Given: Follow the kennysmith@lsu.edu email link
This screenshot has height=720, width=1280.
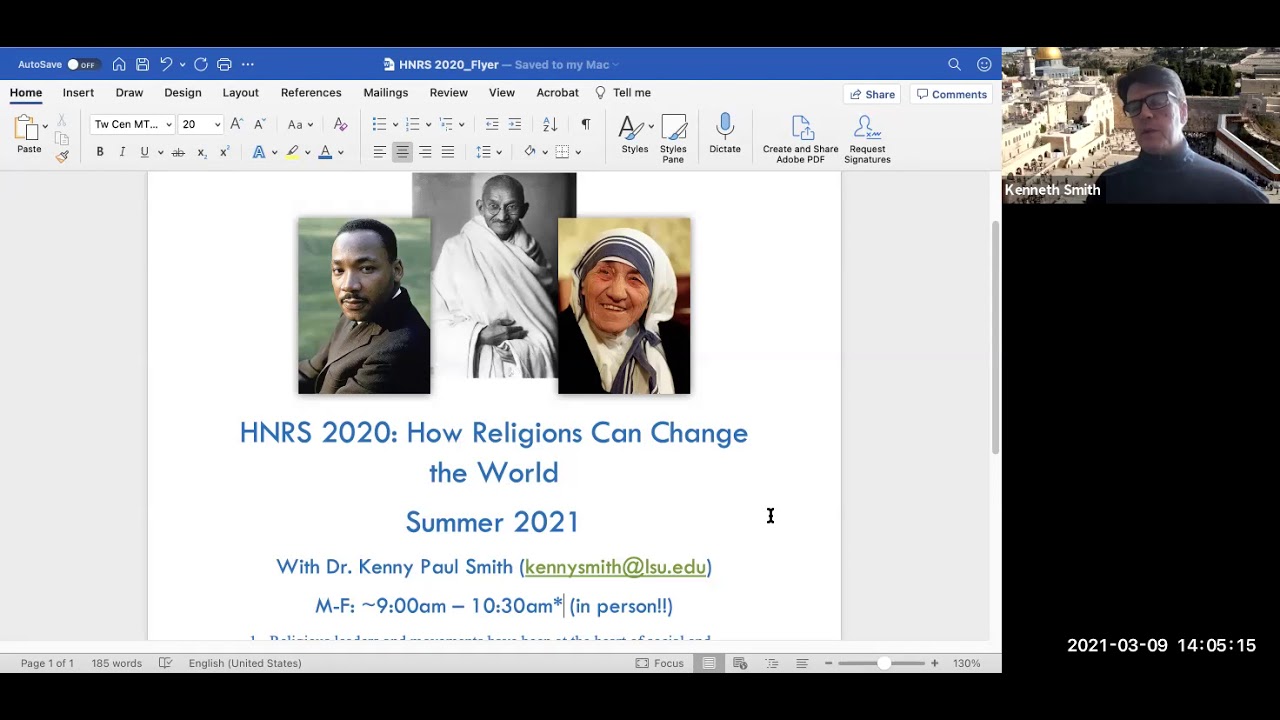Looking at the screenshot, I should point(615,567).
